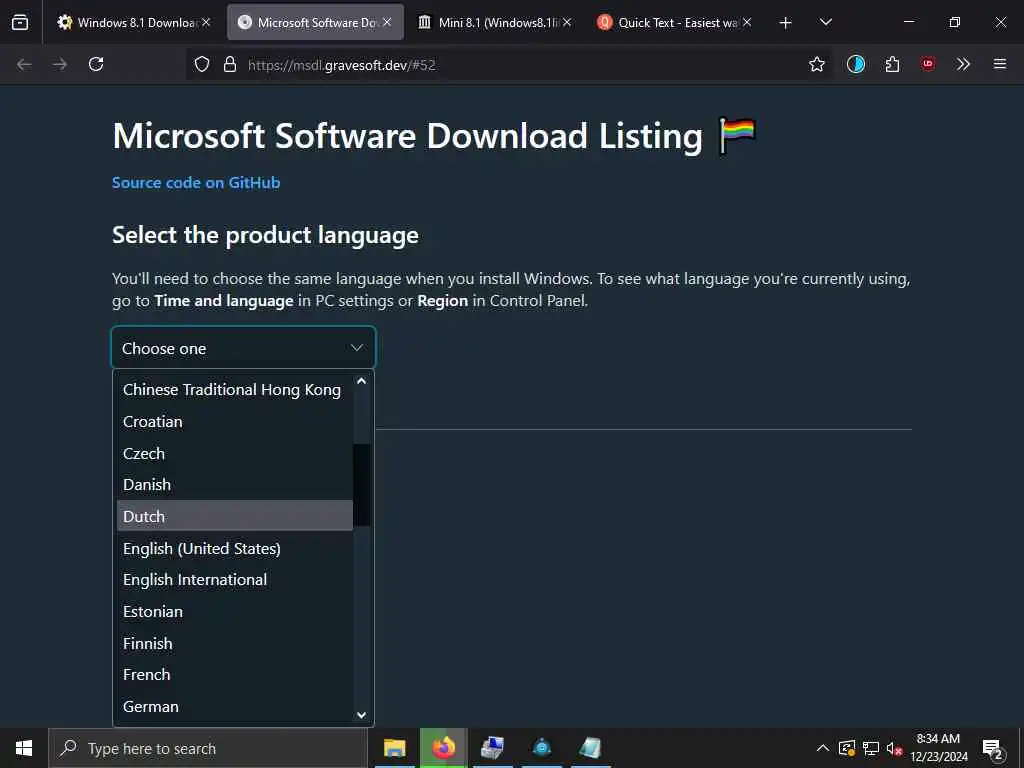Show more toolbar tools overflow
Viewport: 1024px width, 768px height.
[963, 64]
